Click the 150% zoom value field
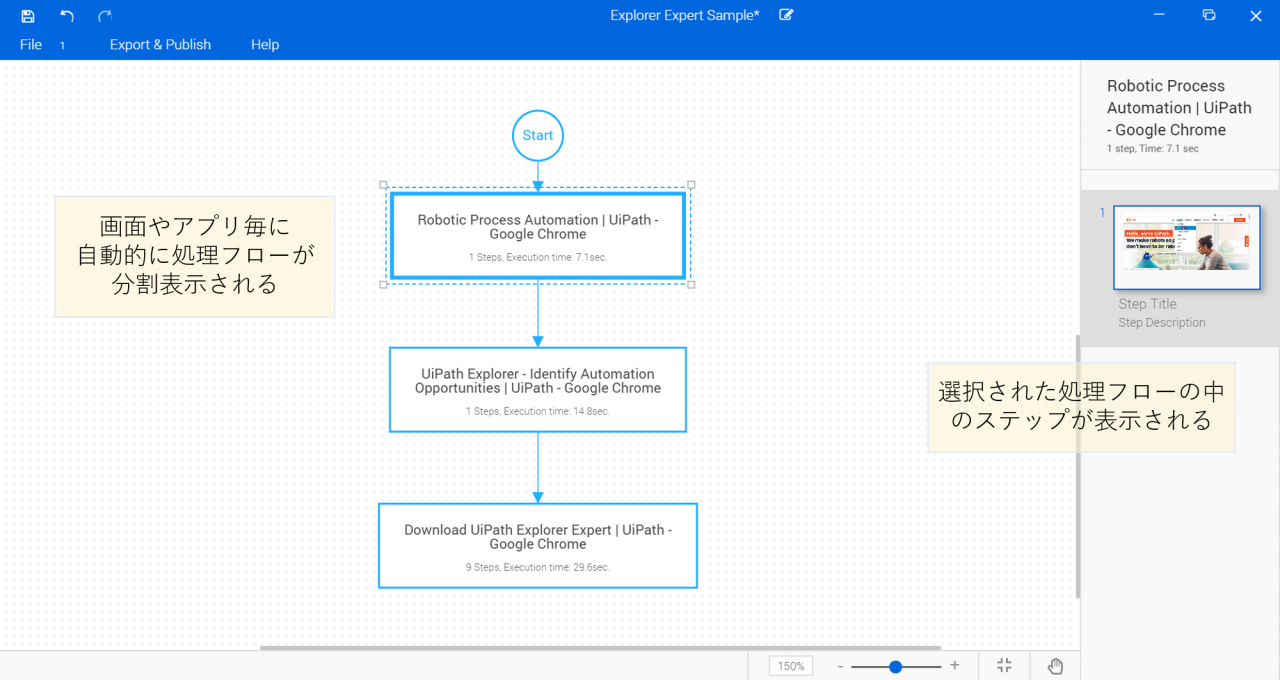This screenshot has width=1280, height=680. click(x=791, y=666)
